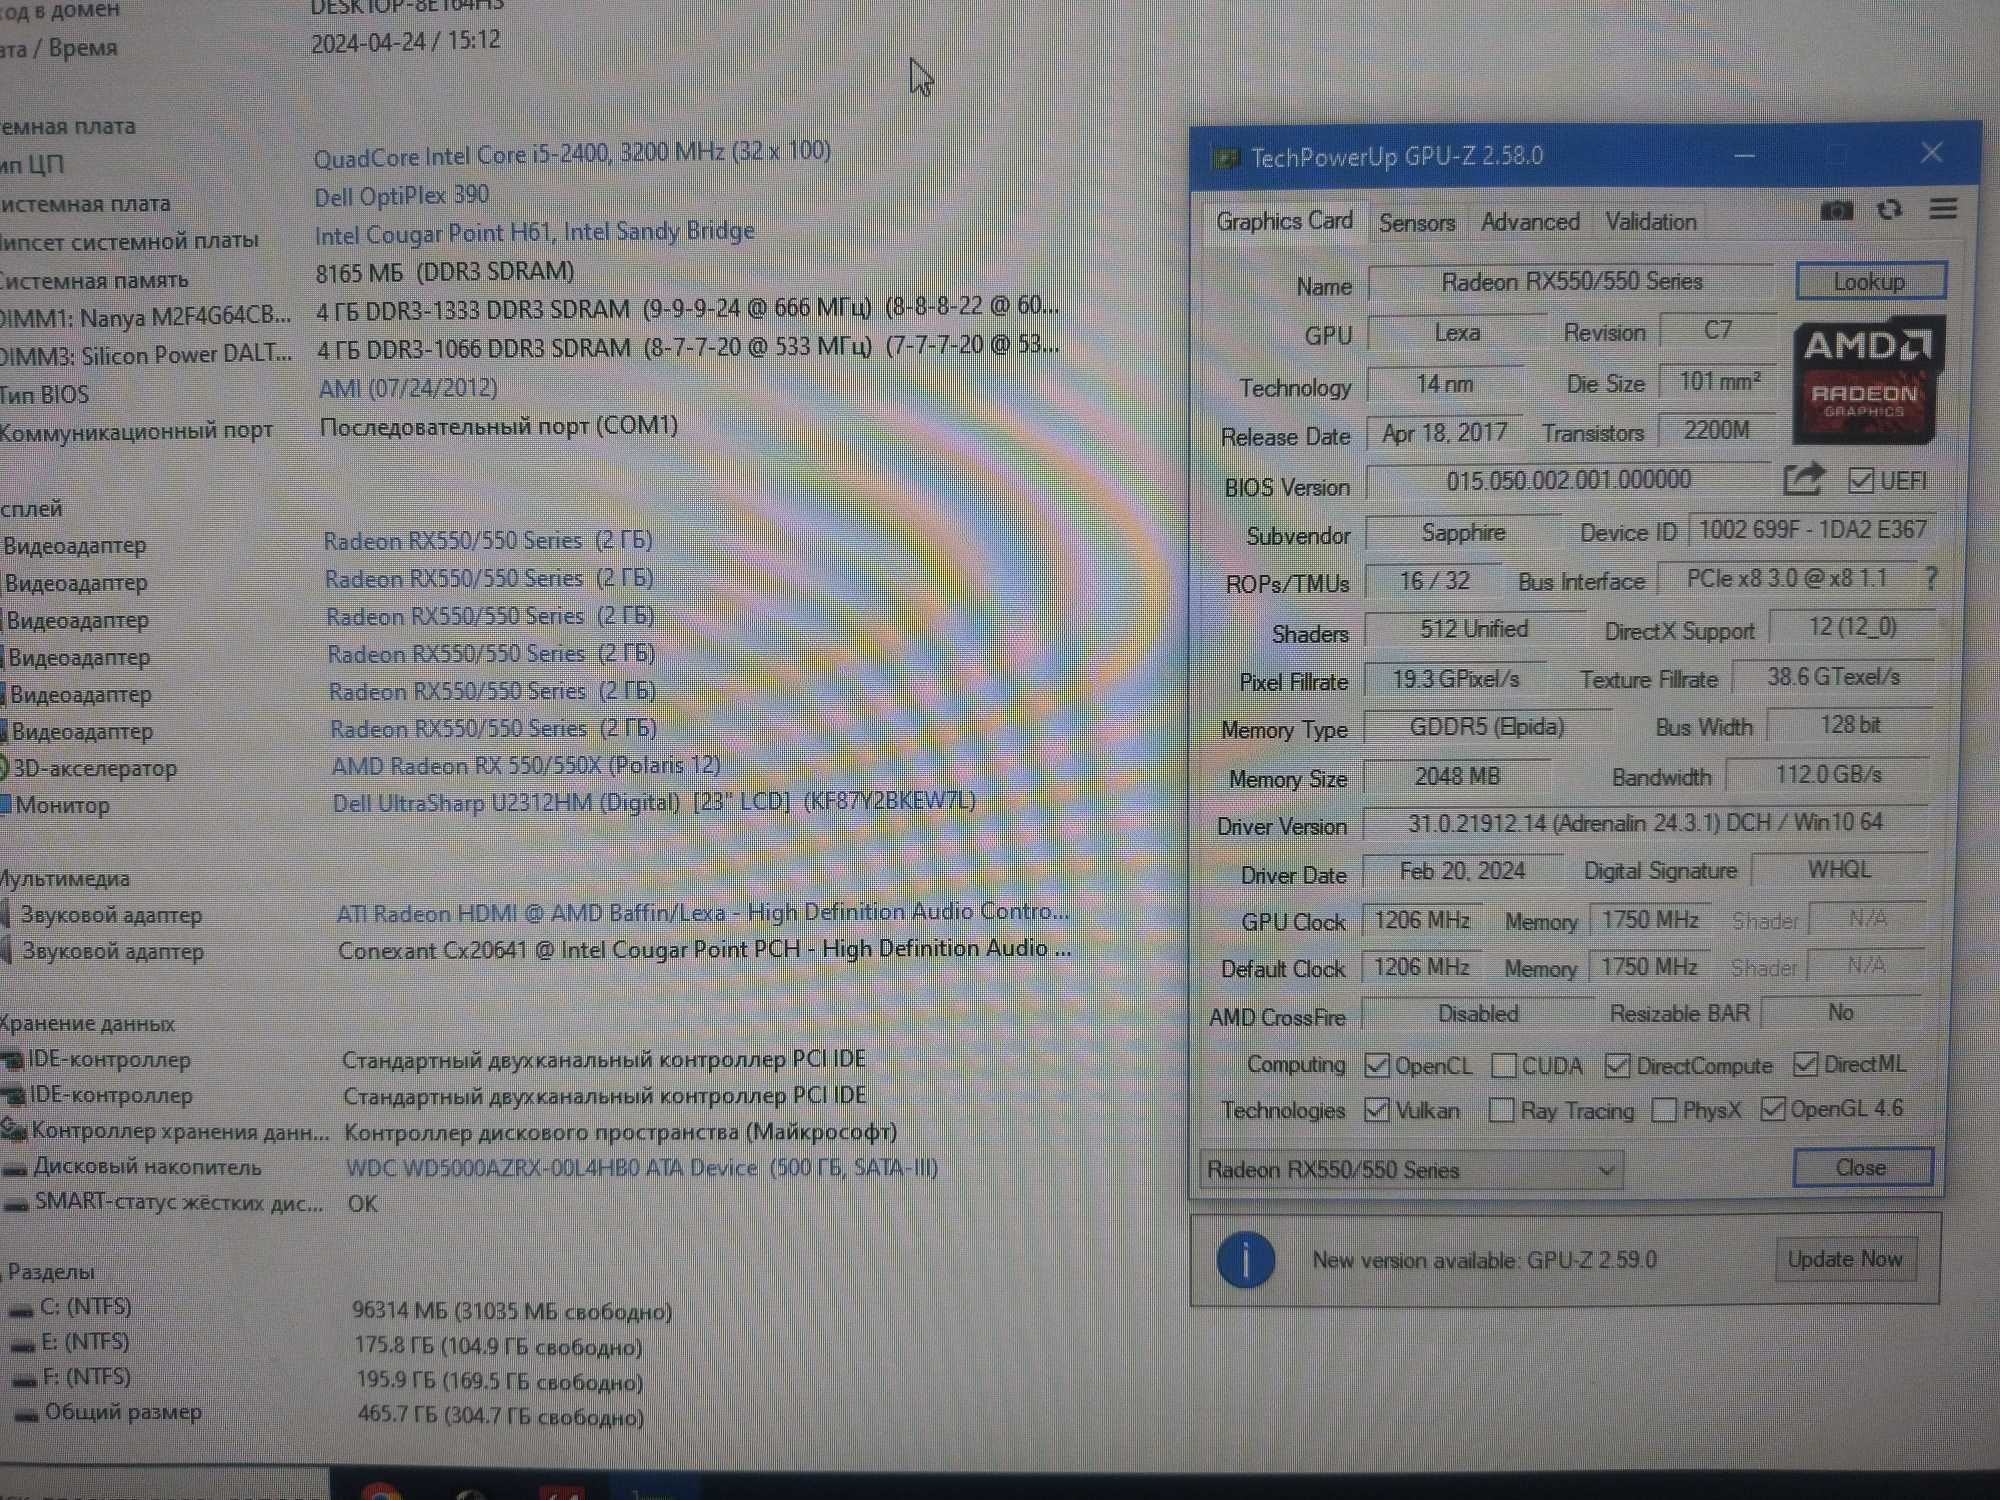Open the Dell UltraSharp U2312HM monitor link

click(654, 802)
